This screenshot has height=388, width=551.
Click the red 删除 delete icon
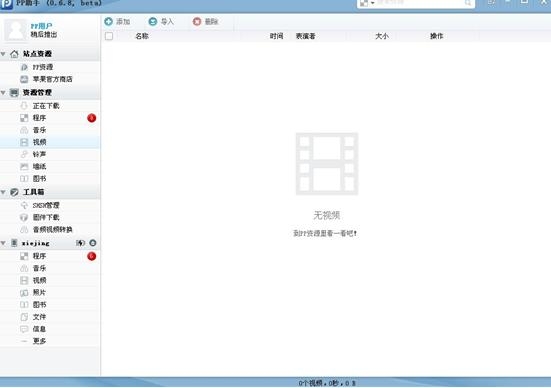tap(197, 21)
